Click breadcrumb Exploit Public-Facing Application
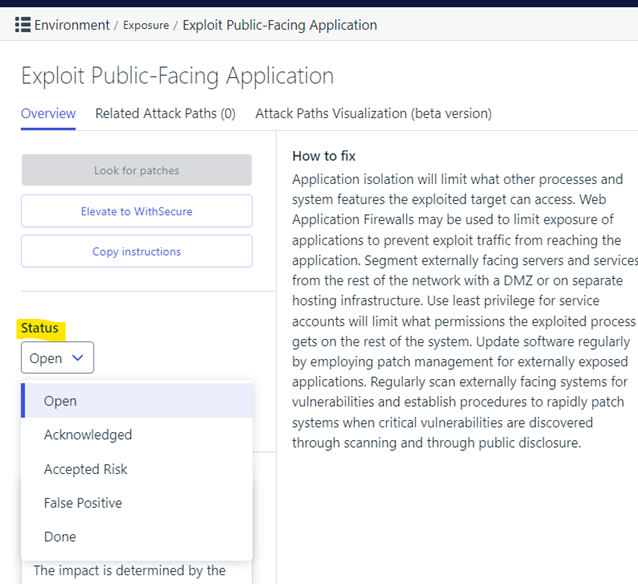 280,25
